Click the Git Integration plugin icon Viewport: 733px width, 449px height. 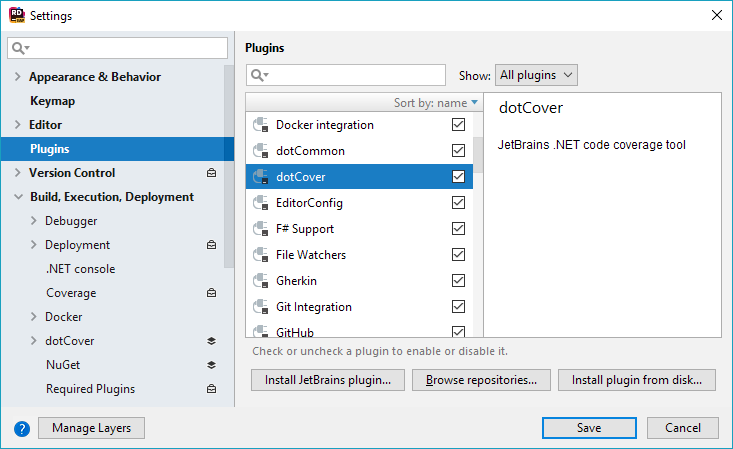[x=260, y=307]
